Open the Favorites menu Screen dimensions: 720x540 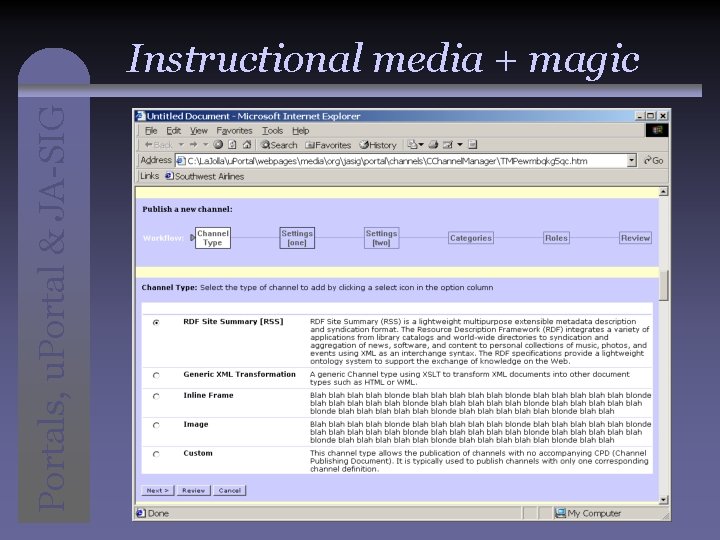click(234, 131)
